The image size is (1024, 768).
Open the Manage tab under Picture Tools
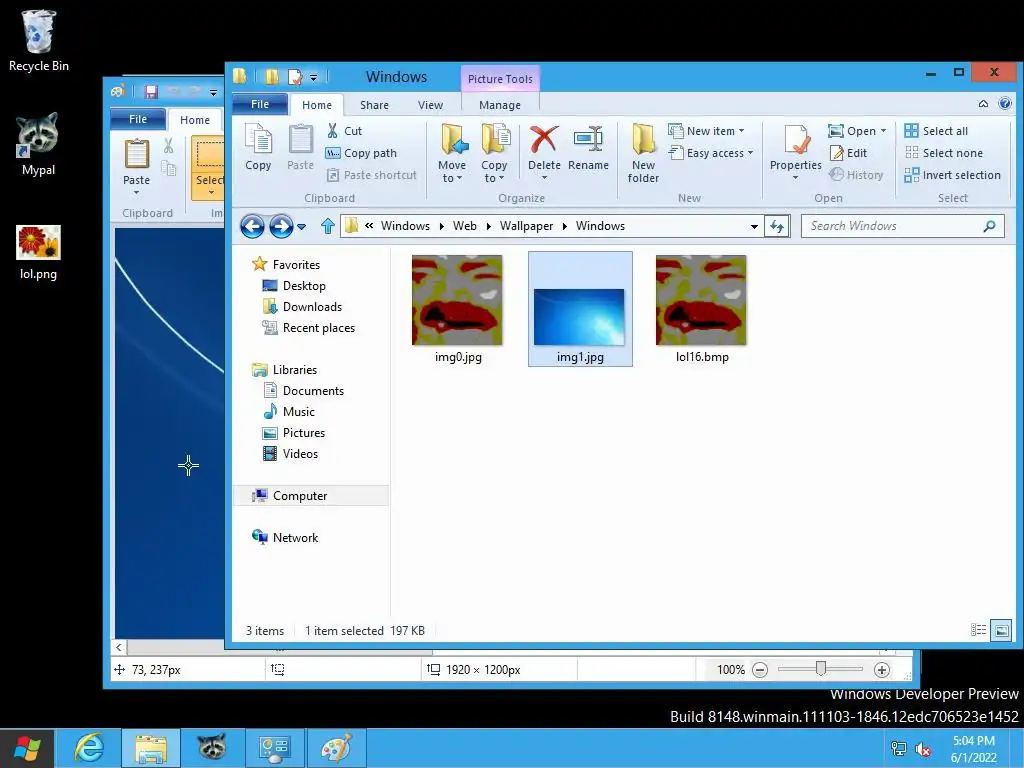coord(500,105)
